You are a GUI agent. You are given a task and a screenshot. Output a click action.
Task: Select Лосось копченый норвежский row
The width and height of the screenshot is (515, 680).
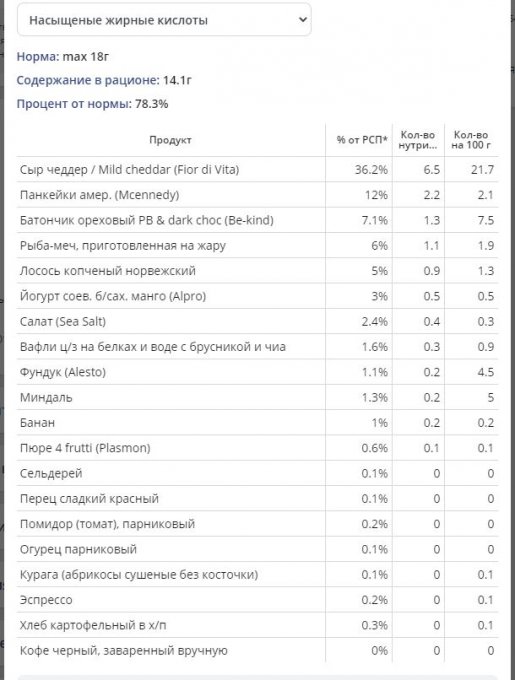coord(258,271)
